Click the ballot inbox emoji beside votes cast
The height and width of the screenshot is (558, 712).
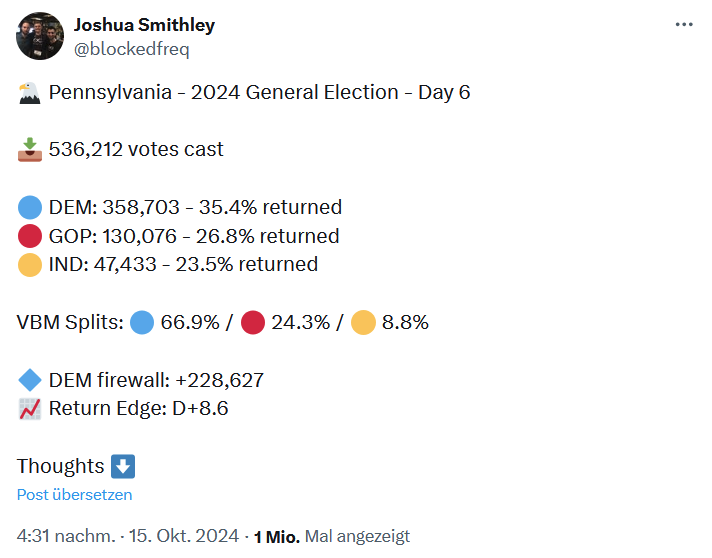tap(30, 150)
